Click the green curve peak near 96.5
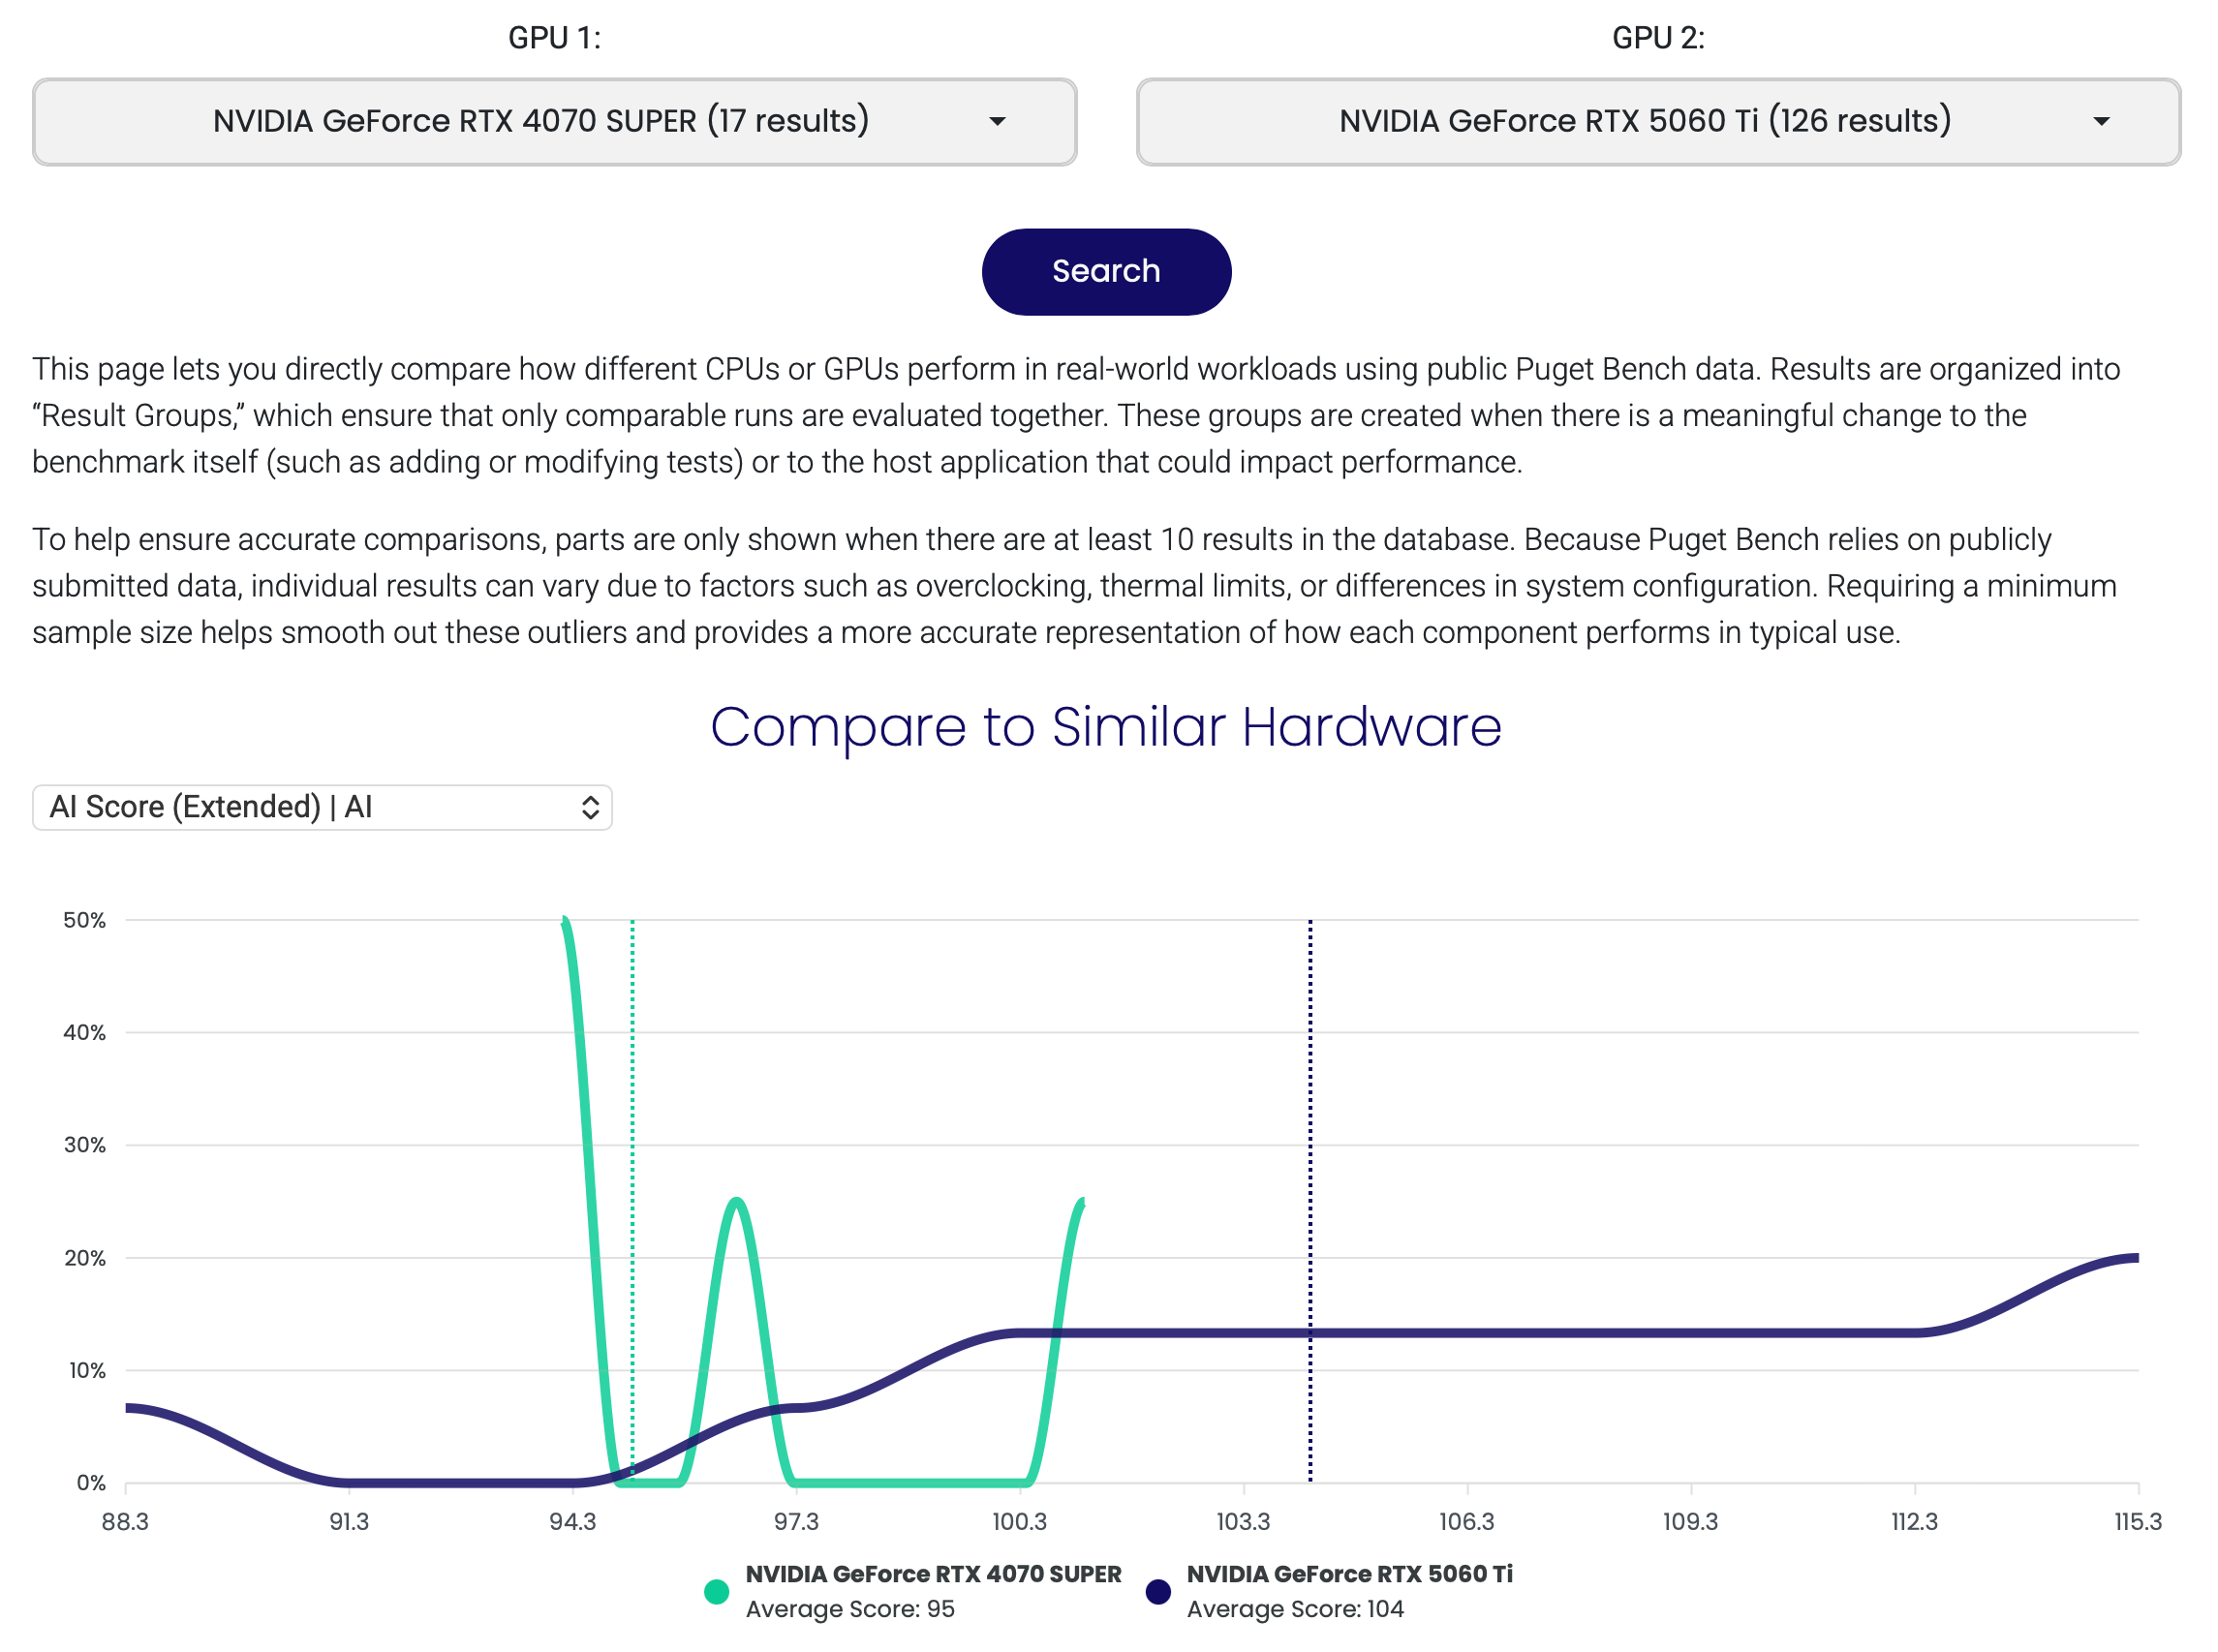Screen dimensions: 2218x1652 (x=737, y=1202)
